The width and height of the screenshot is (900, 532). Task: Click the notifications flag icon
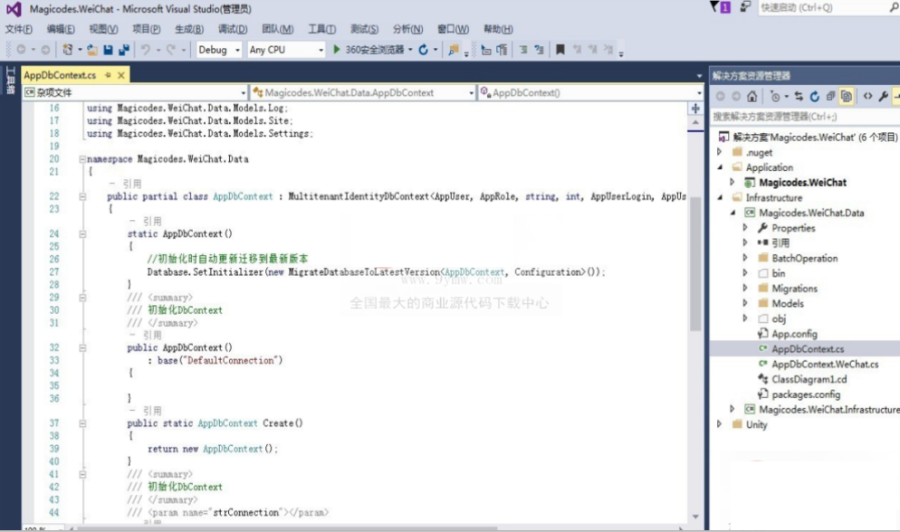pyautogui.click(x=720, y=7)
